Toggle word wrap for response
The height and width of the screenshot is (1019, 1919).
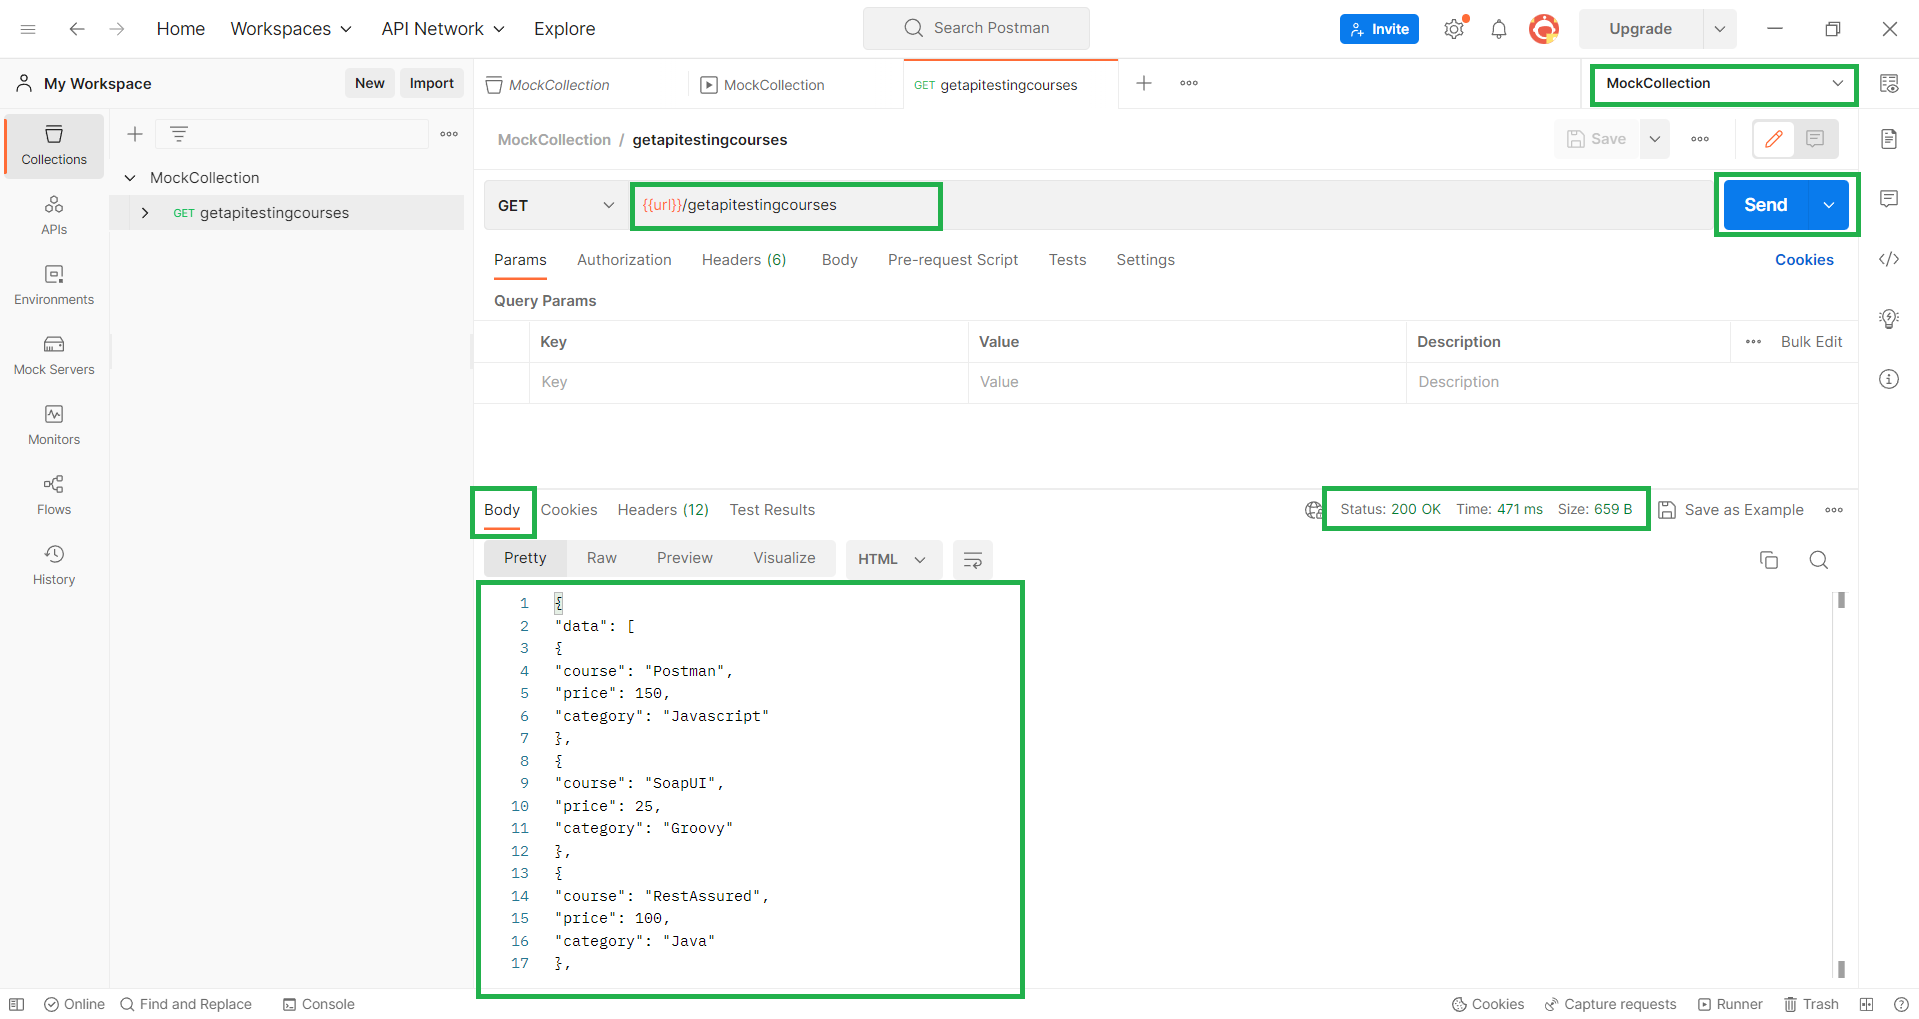[x=972, y=560]
